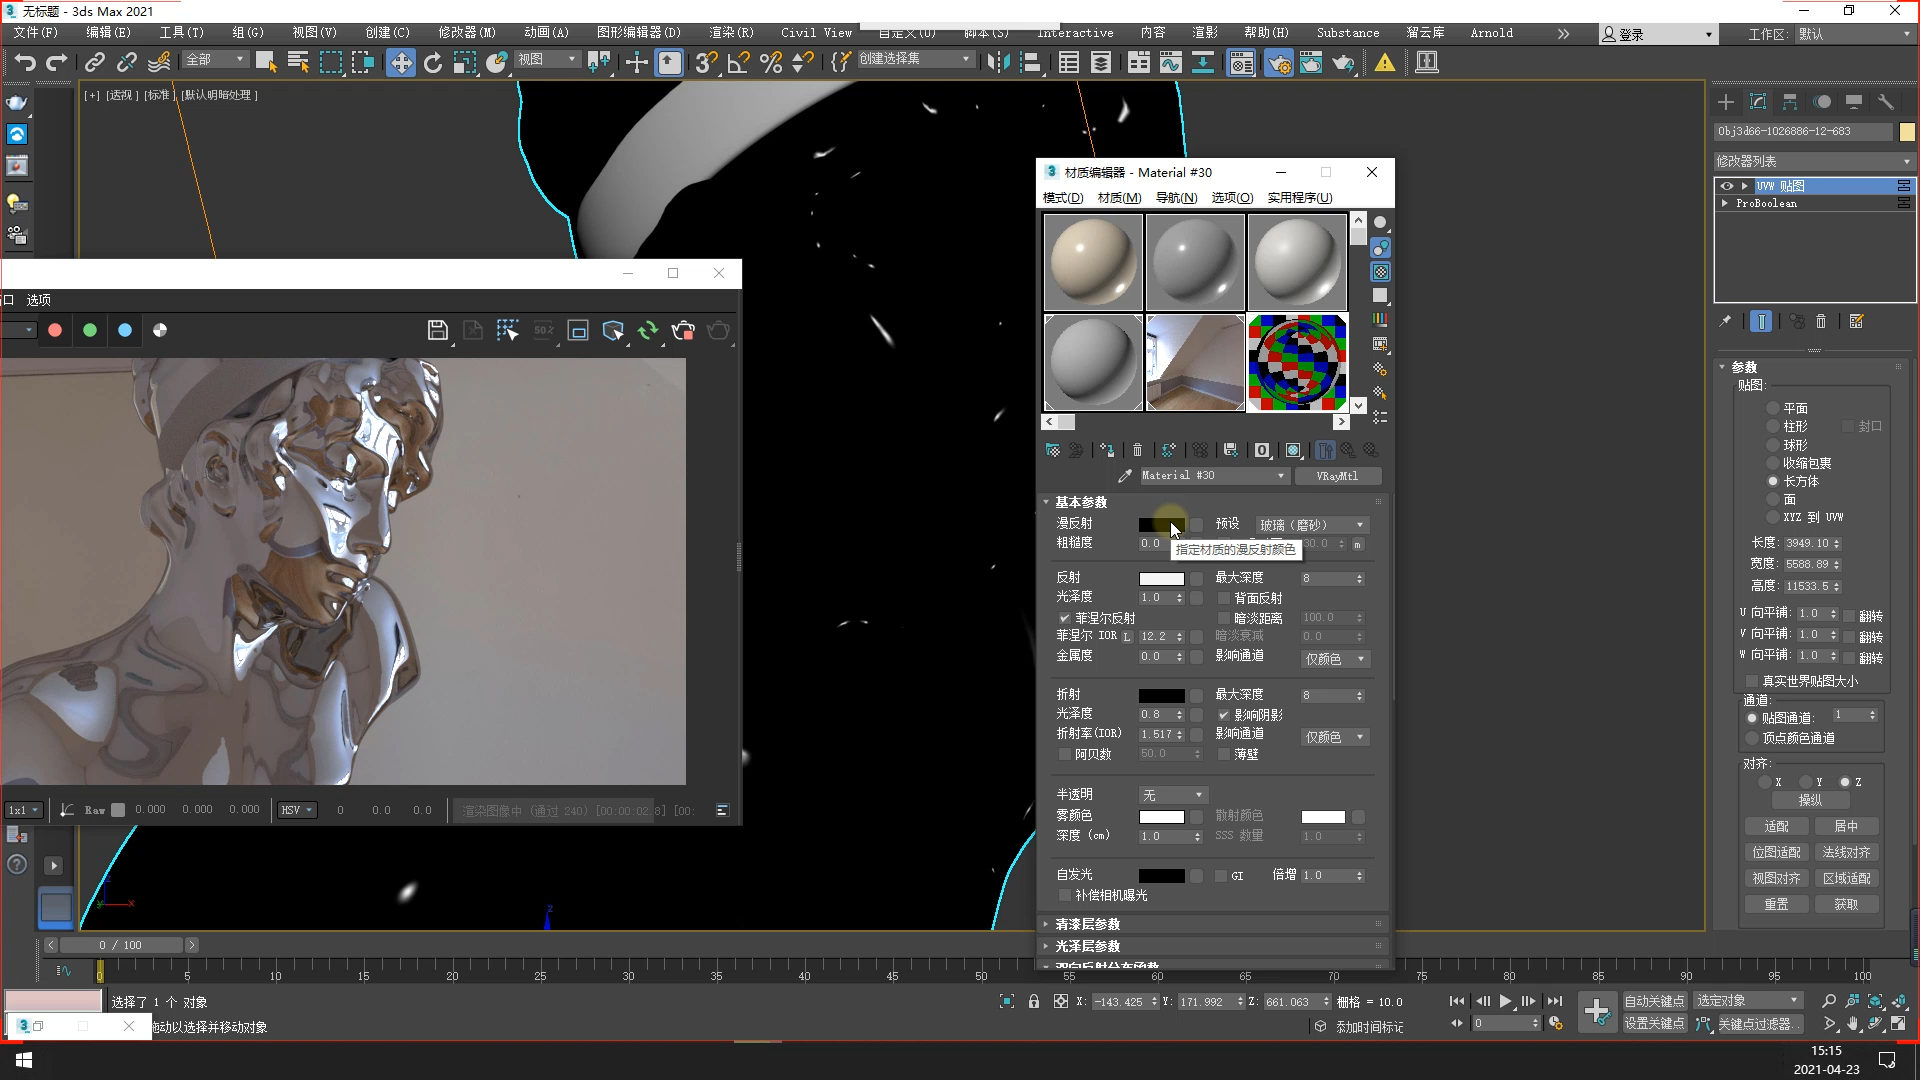1920x1080 pixels.
Task: Toggle show background in material editor
Action: pyautogui.click(x=1381, y=272)
